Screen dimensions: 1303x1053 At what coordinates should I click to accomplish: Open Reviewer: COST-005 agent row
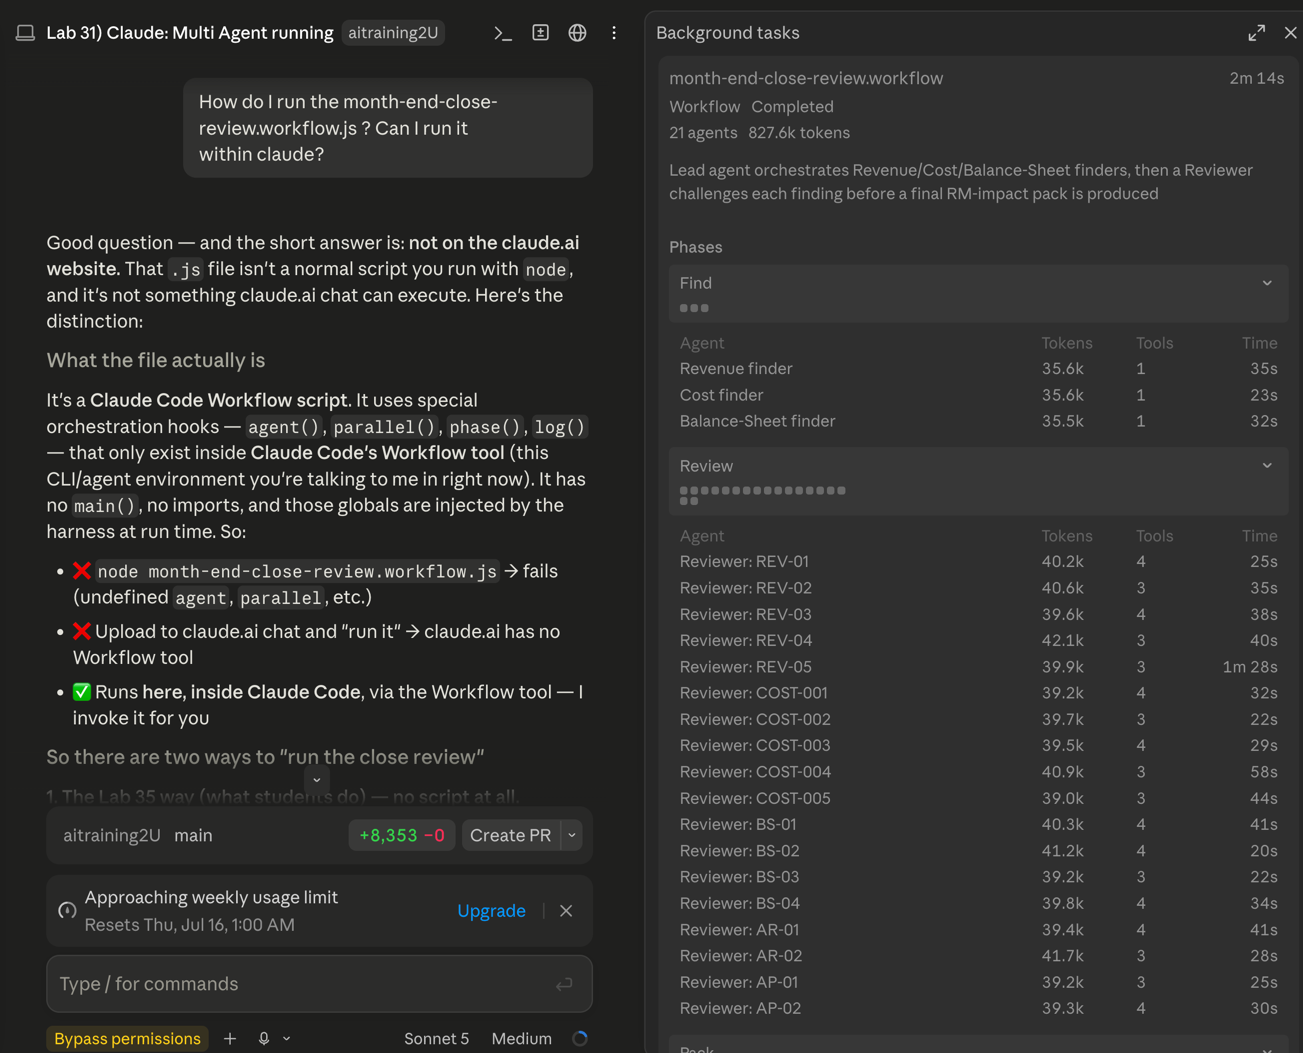click(x=978, y=798)
